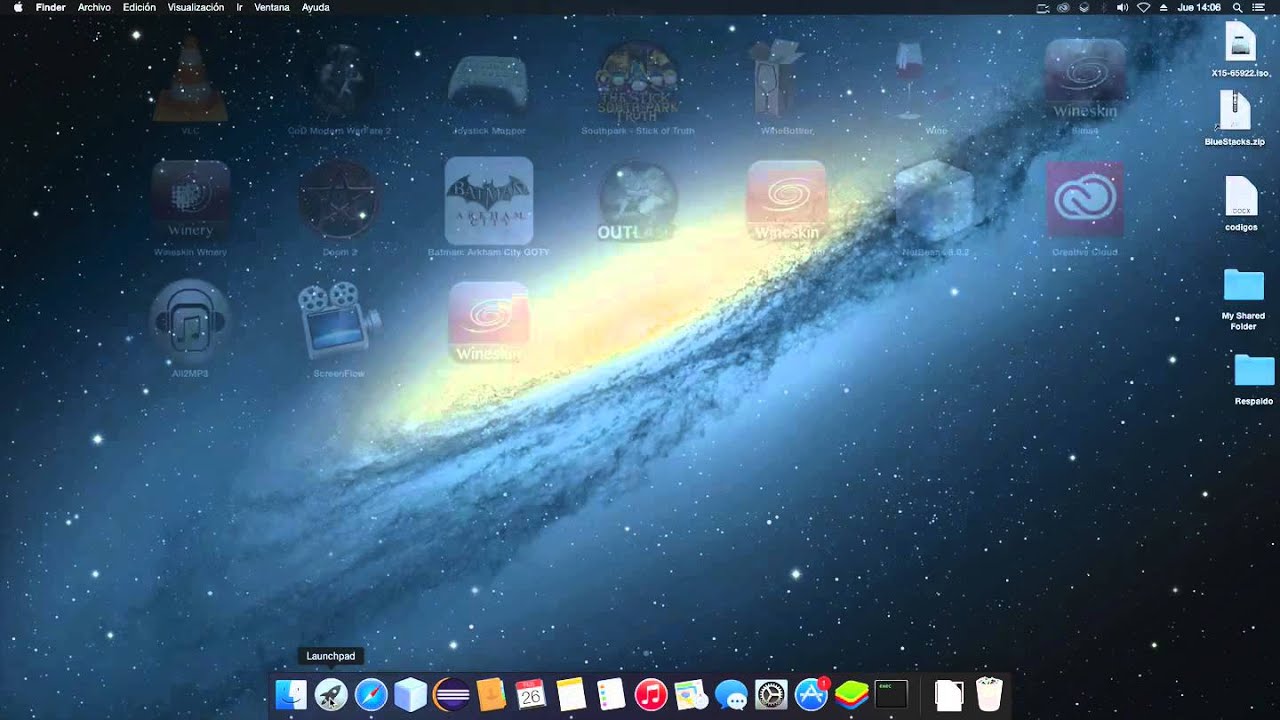Open the Visualización menu
Image resolution: width=1280 pixels, height=720 pixels.
click(x=196, y=7)
